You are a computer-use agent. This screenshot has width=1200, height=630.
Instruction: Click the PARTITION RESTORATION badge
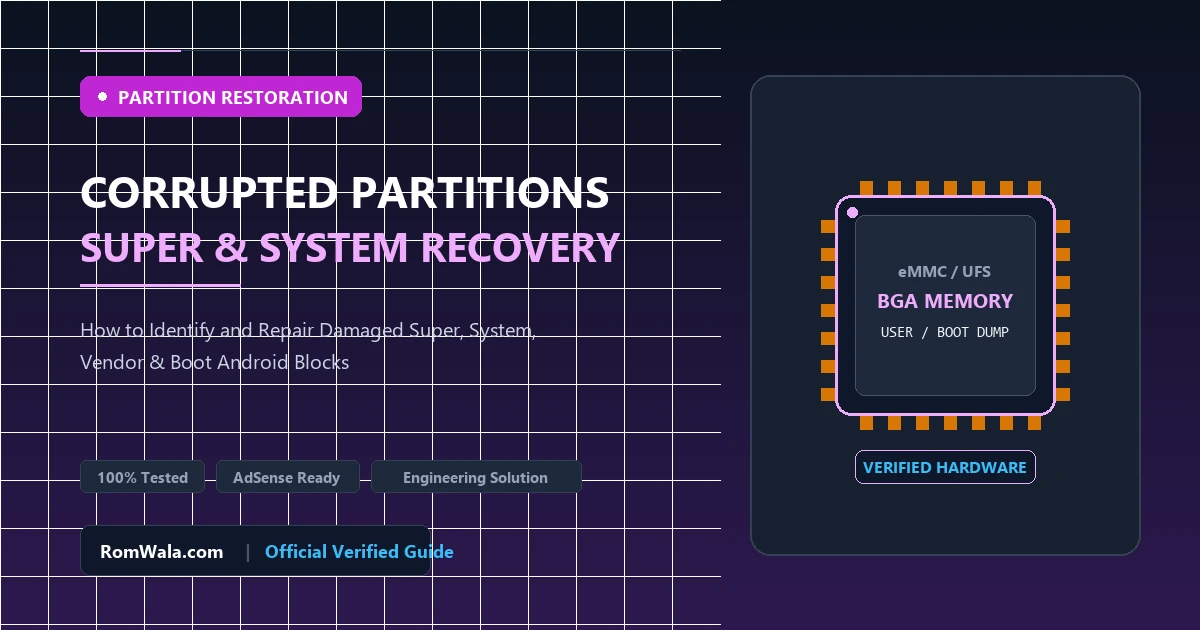221,97
